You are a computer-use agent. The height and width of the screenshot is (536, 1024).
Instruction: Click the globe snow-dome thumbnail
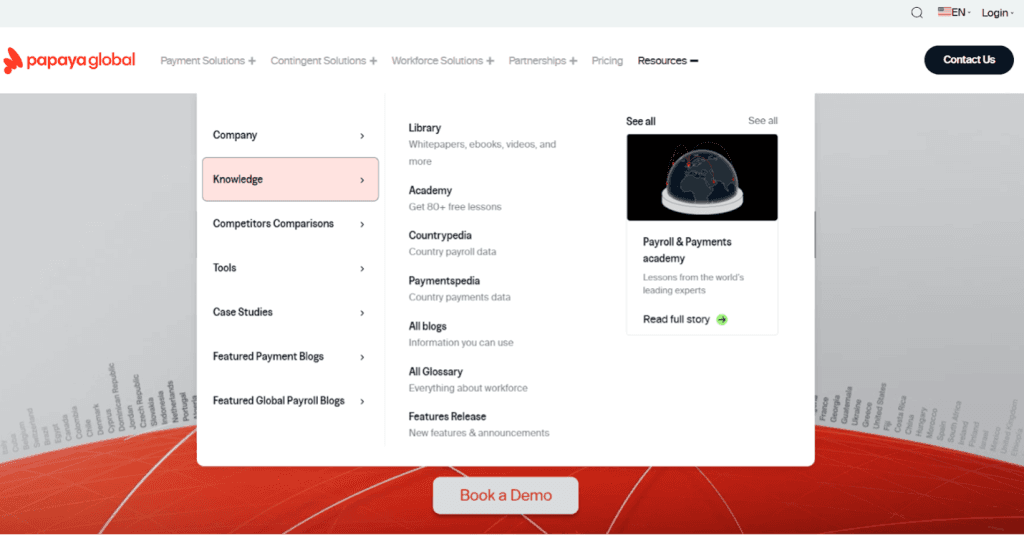pos(702,177)
